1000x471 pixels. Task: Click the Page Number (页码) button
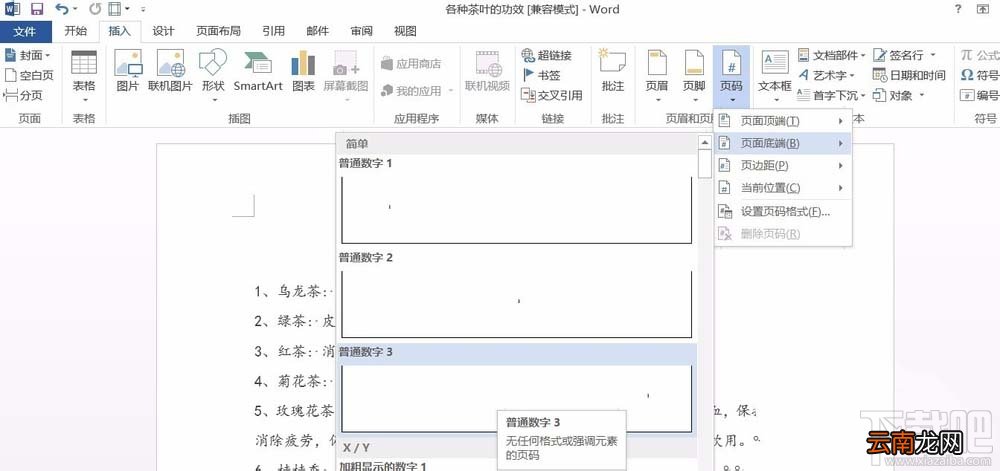click(x=731, y=76)
